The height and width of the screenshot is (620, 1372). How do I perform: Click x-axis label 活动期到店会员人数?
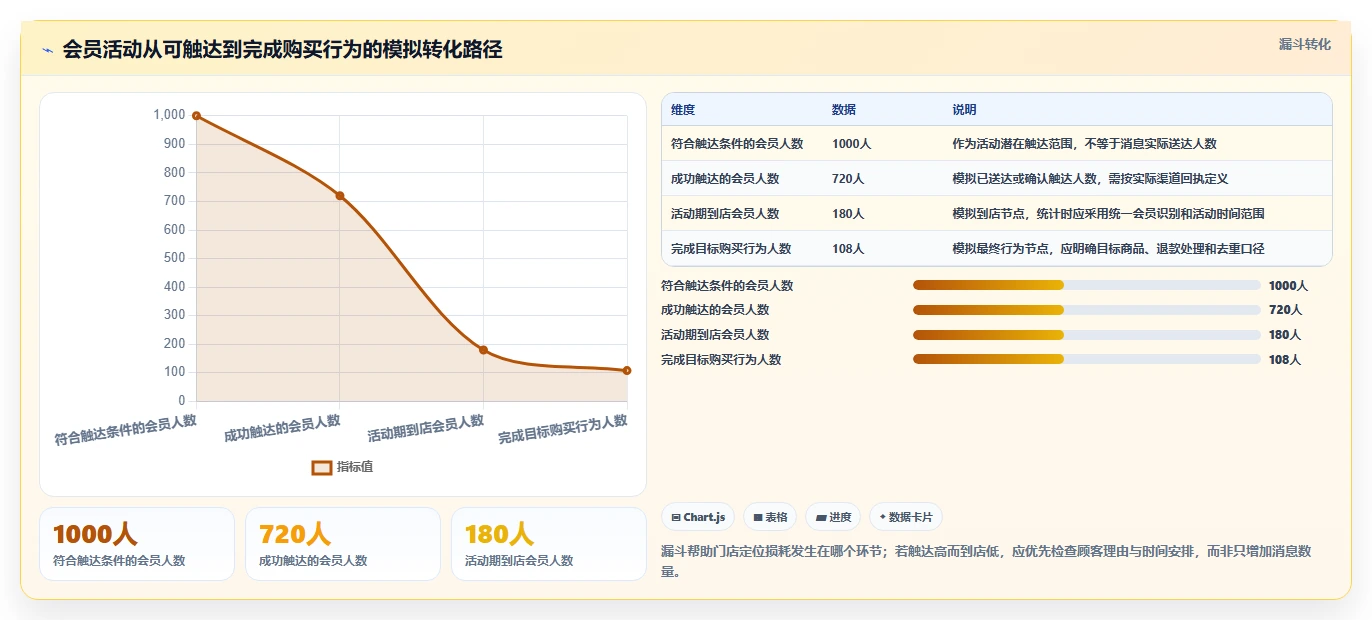pos(426,428)
